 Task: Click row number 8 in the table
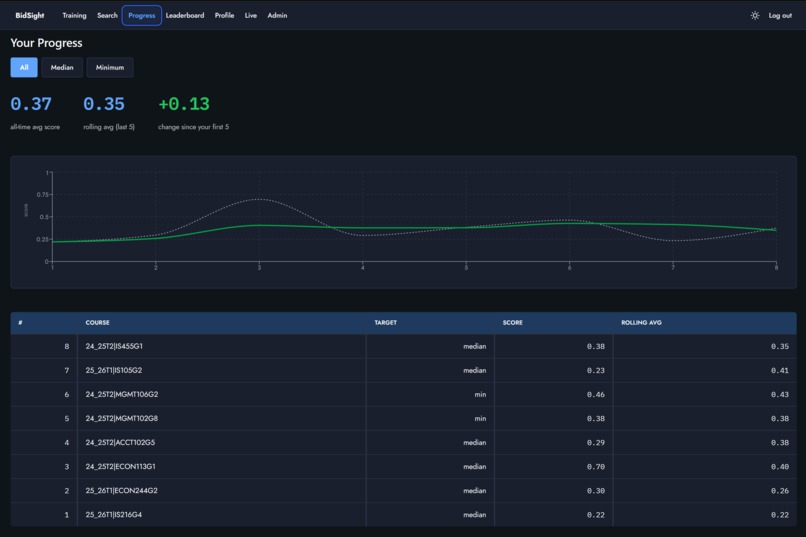(66, 346)
